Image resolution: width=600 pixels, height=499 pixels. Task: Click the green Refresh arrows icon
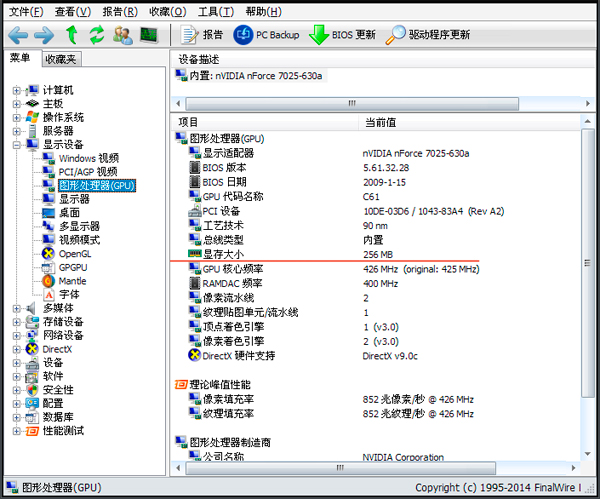pyautogui.click(x=96, y=35)
